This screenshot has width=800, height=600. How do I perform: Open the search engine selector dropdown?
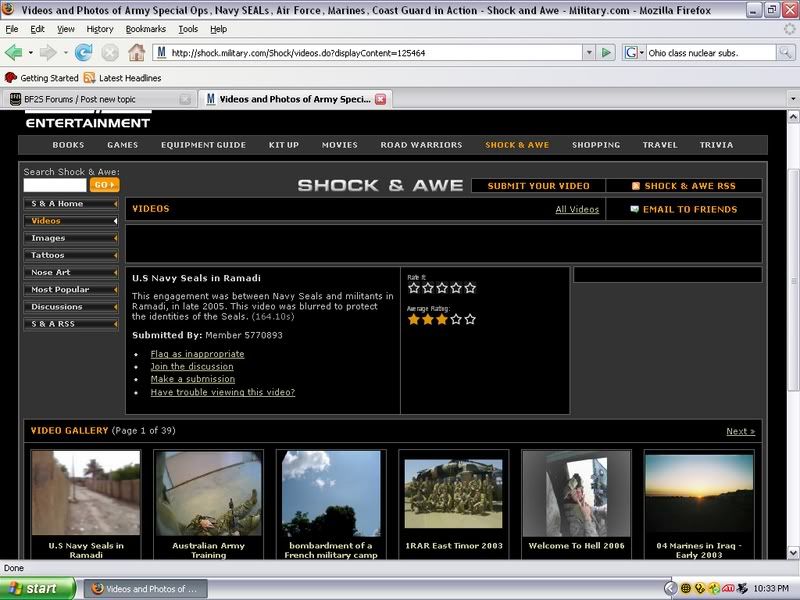(633, 52)
